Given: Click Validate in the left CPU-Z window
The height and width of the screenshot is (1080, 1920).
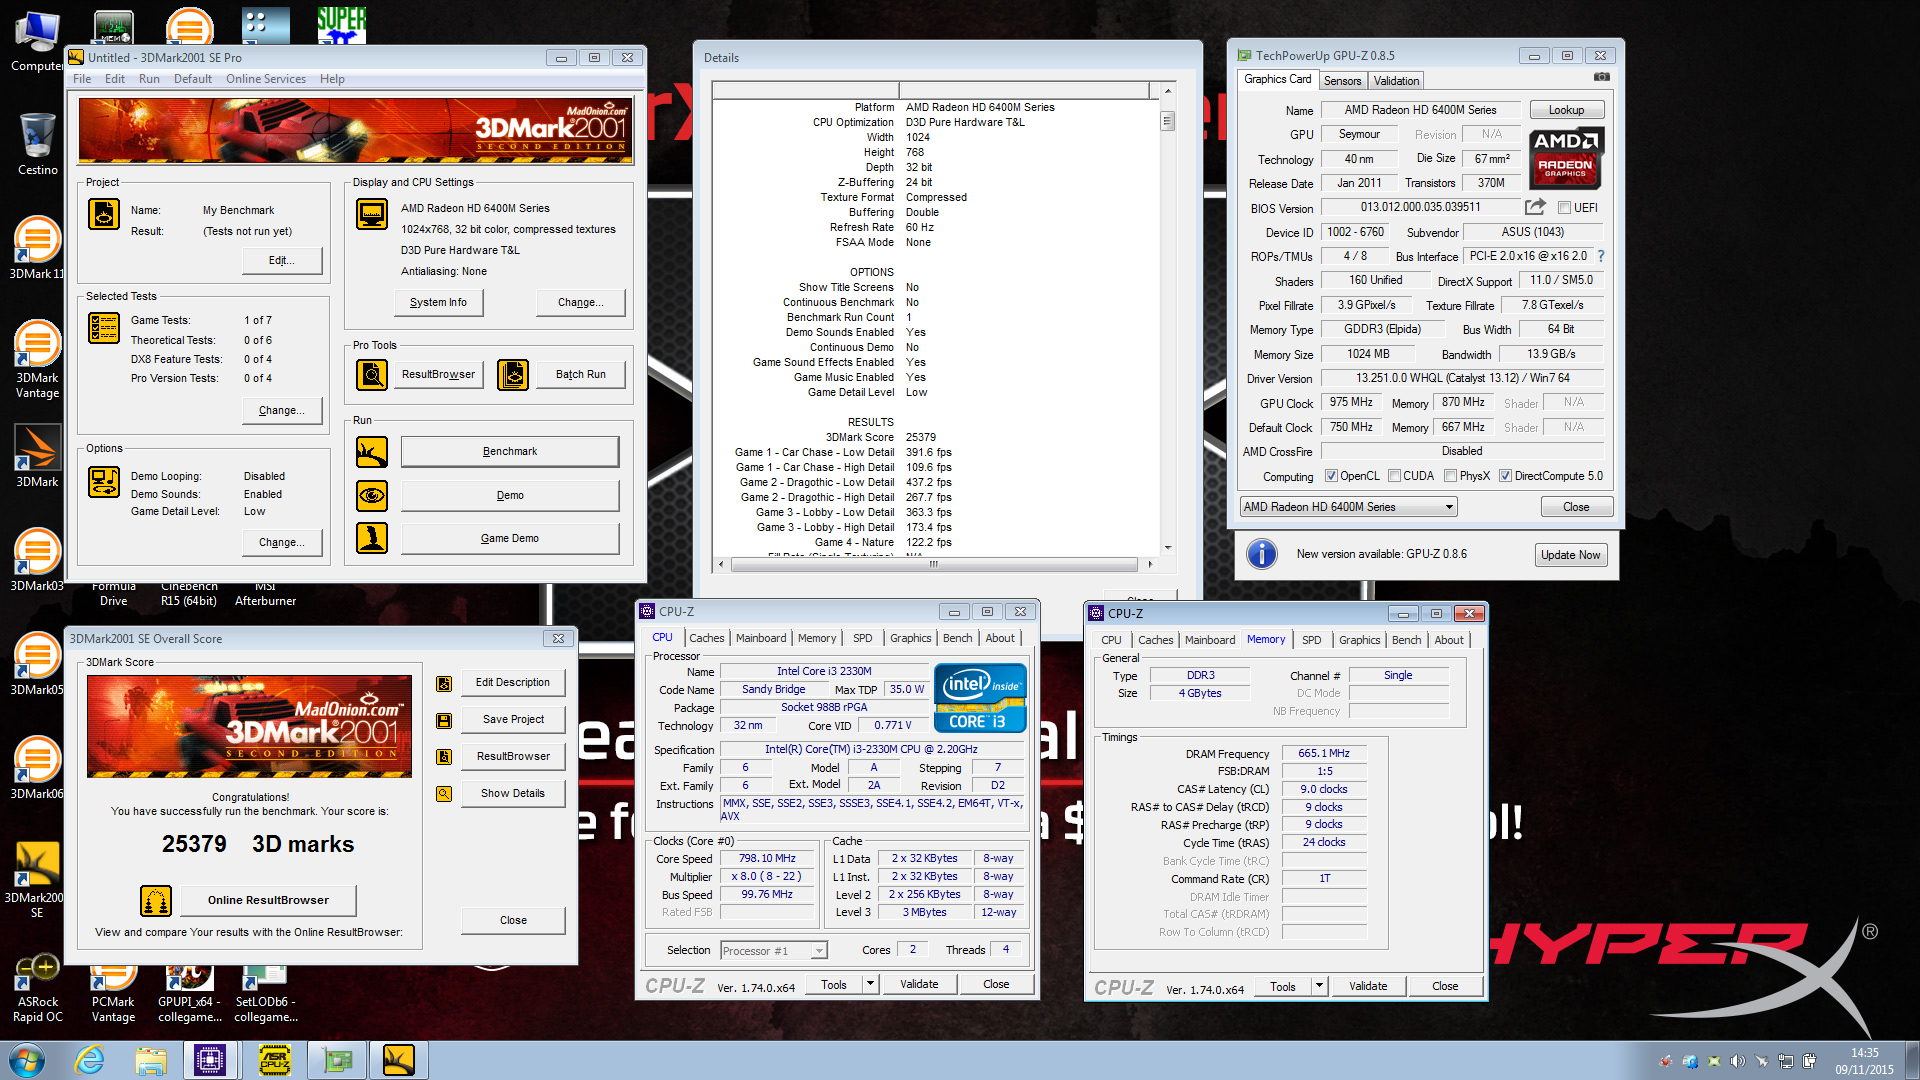Looking at the screenshot, I should pos(919,985).
